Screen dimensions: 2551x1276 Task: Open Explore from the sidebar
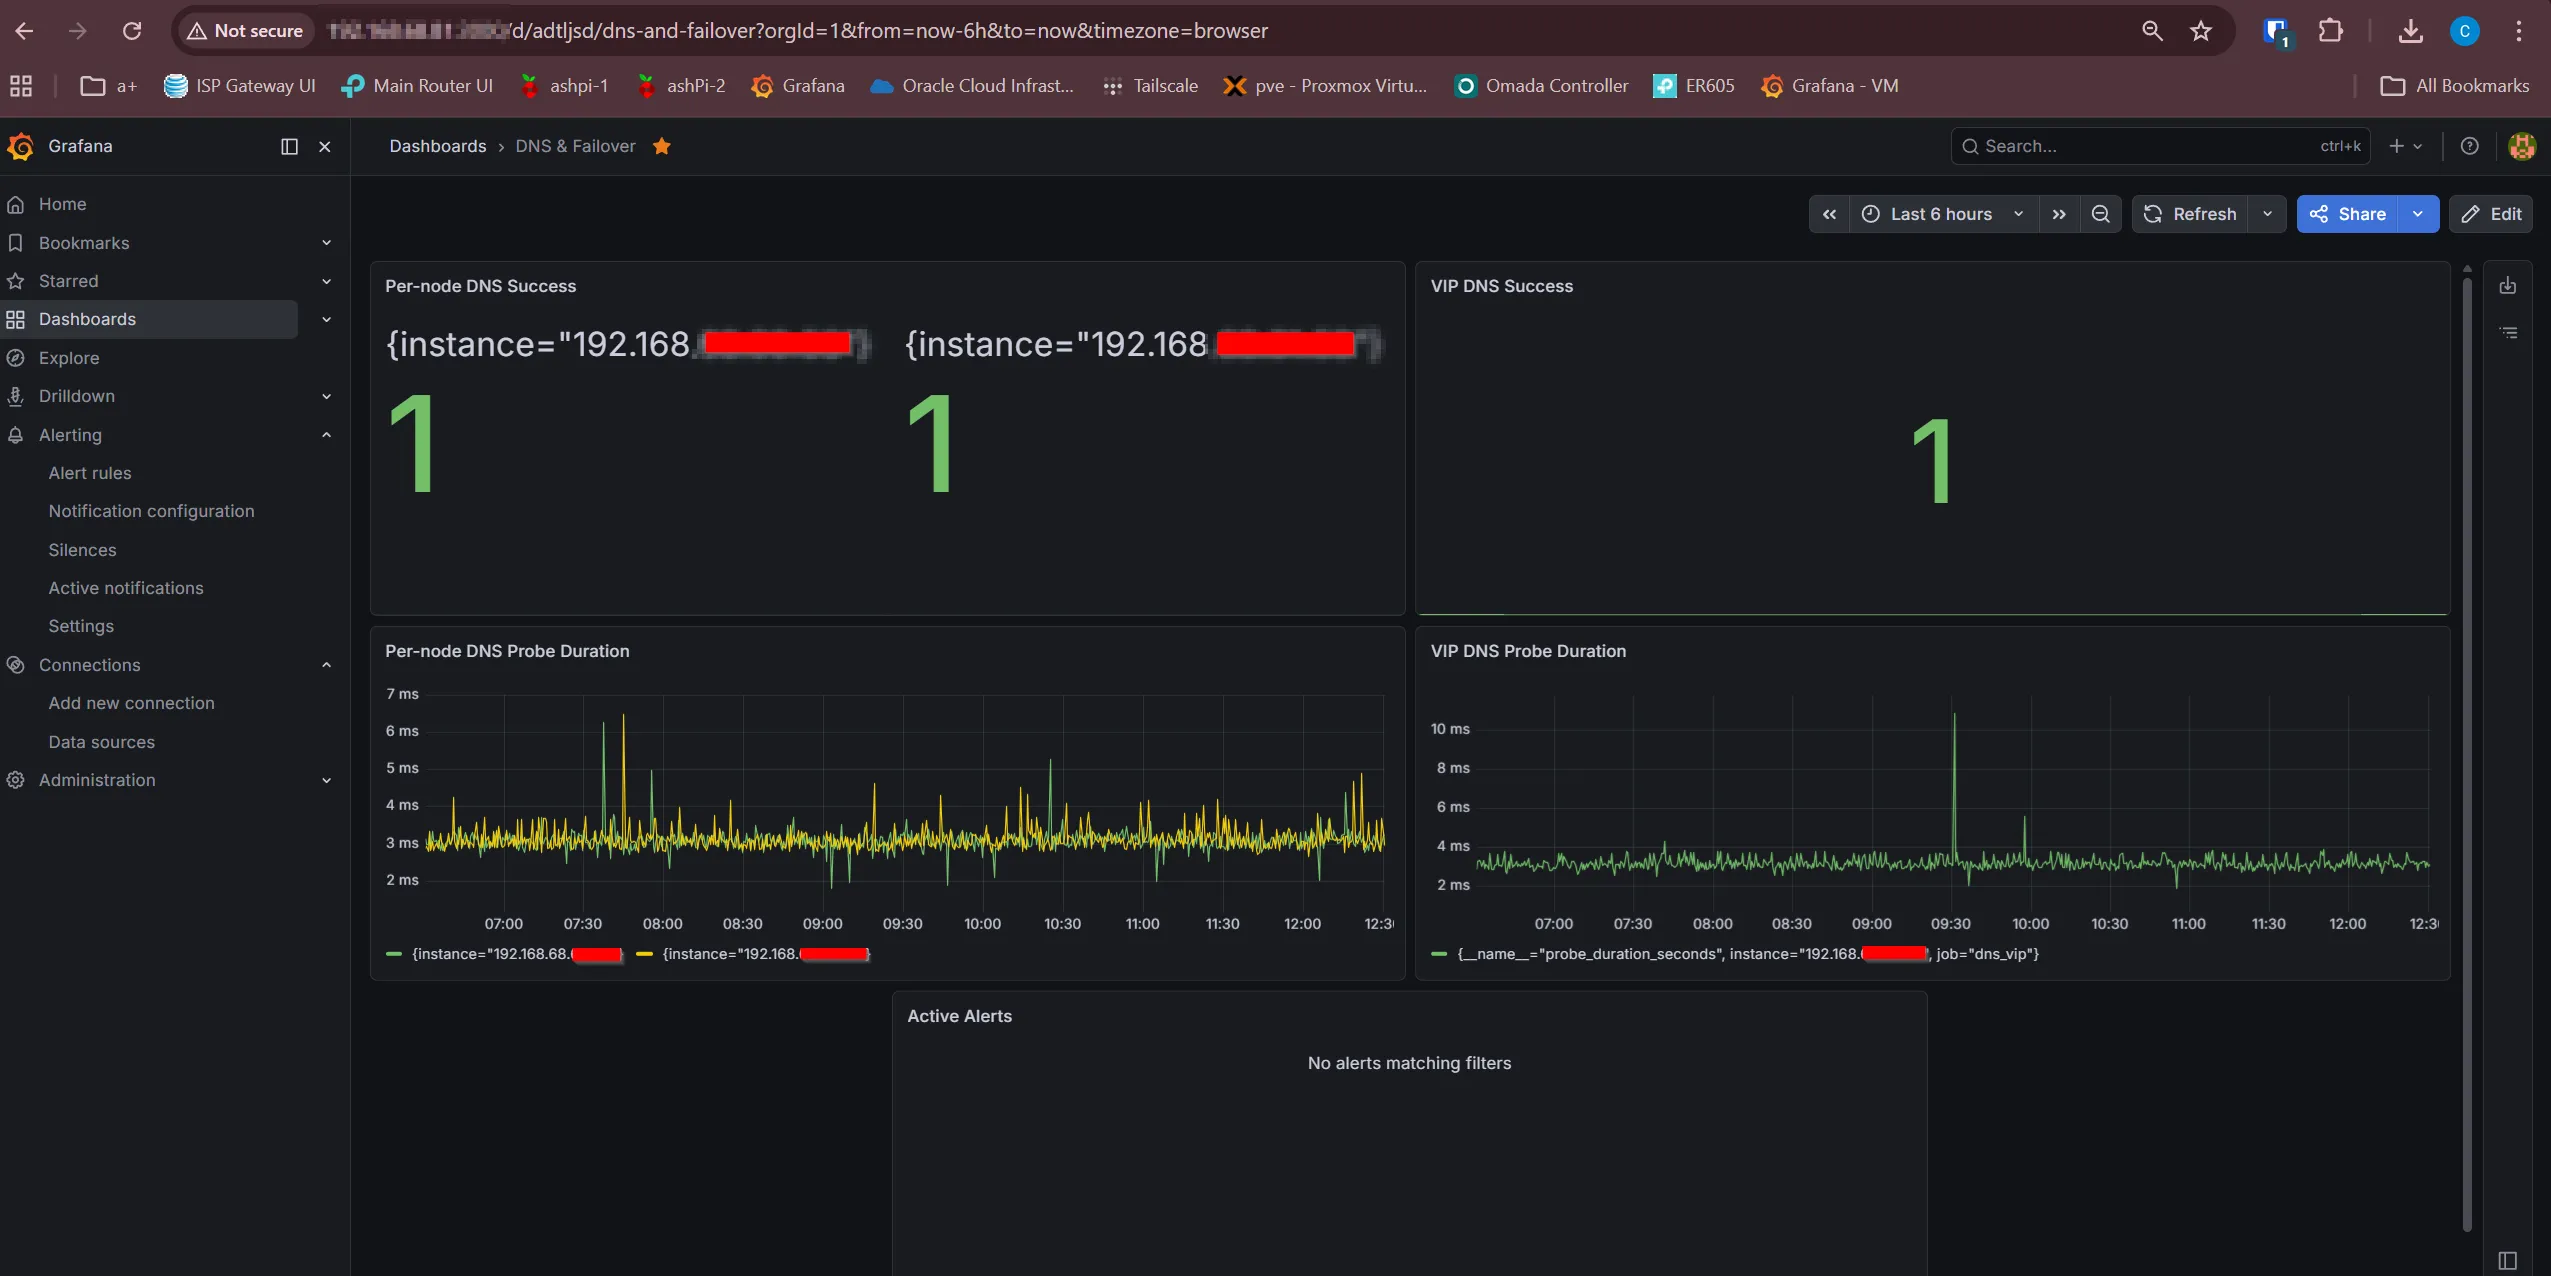tap(68, 358)
